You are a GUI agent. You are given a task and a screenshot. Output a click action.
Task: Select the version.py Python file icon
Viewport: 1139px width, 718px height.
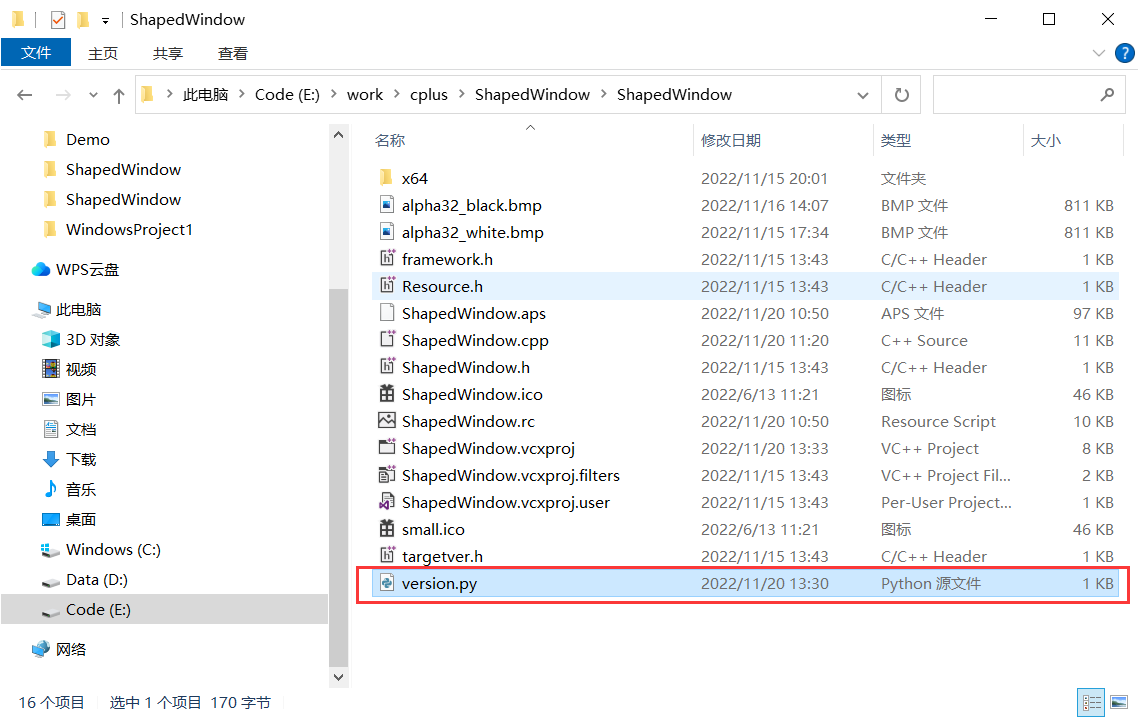click(x=387, y=583)
